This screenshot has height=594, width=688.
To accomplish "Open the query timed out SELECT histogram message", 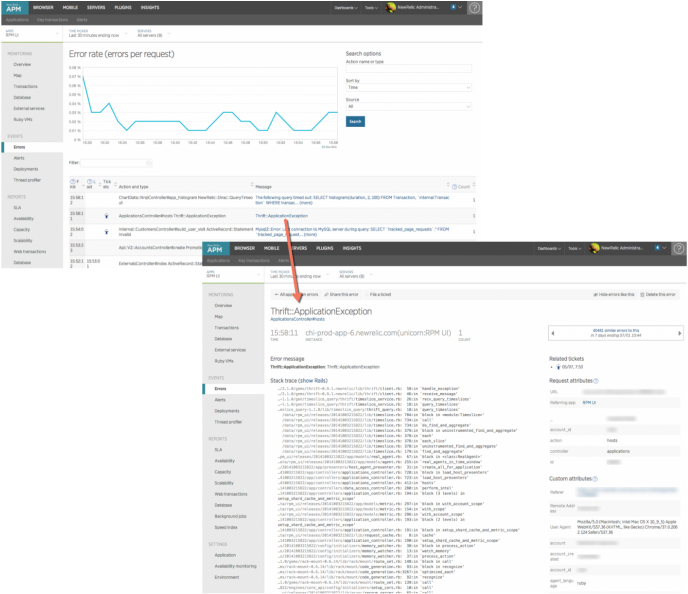I will point(352,200).
